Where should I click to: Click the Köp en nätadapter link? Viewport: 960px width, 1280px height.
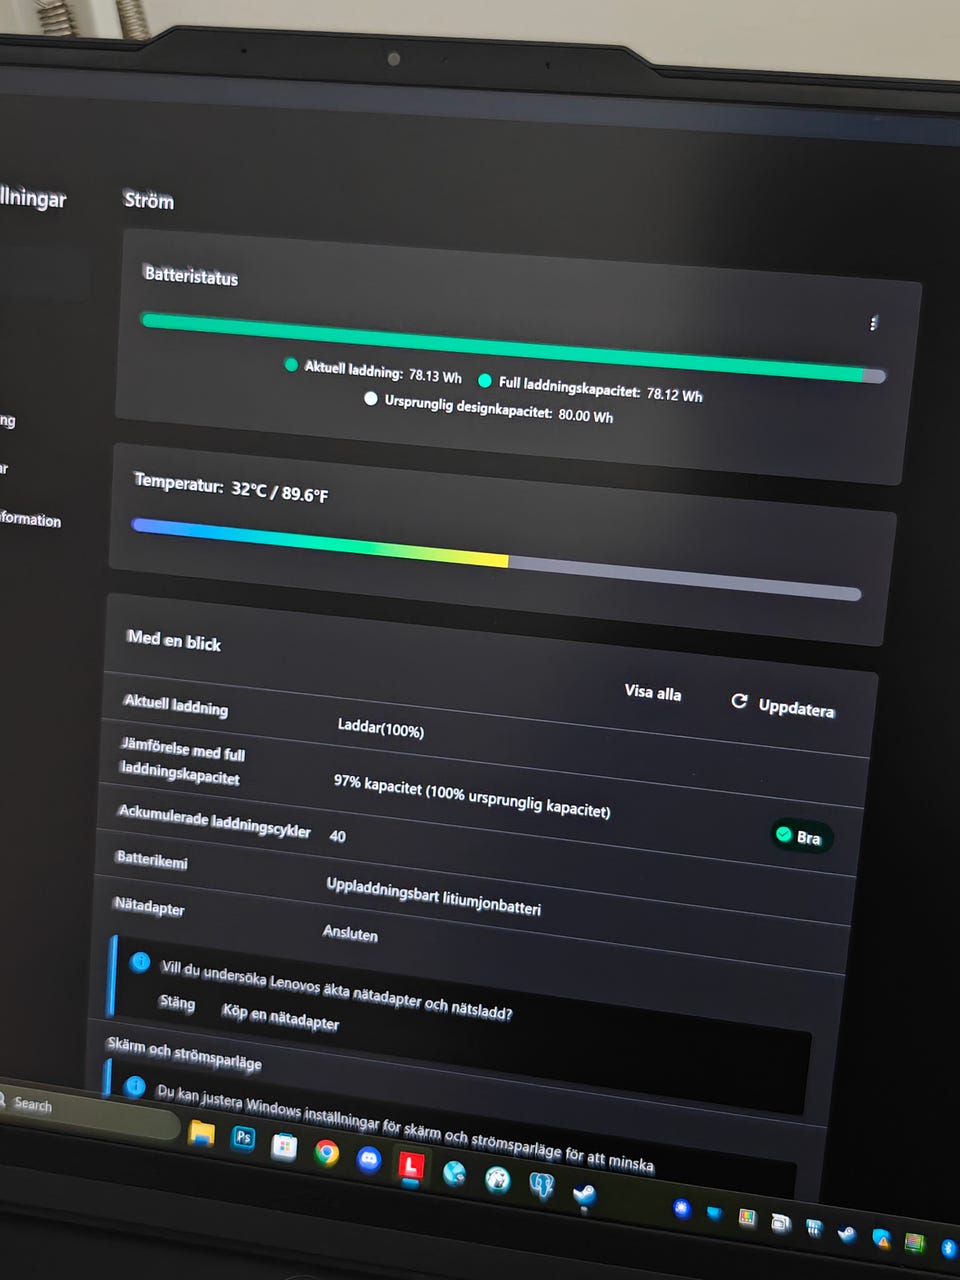280,1016
